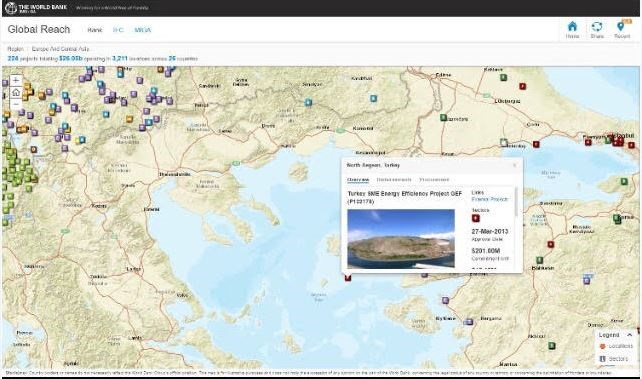642x379 pixels.
Task: Select the green marker left of Uzunköprü label
Action: (443, 117)
